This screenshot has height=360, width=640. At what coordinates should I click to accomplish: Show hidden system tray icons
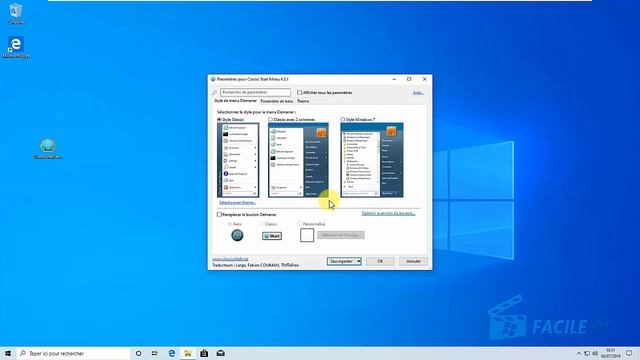coord(578,353)
